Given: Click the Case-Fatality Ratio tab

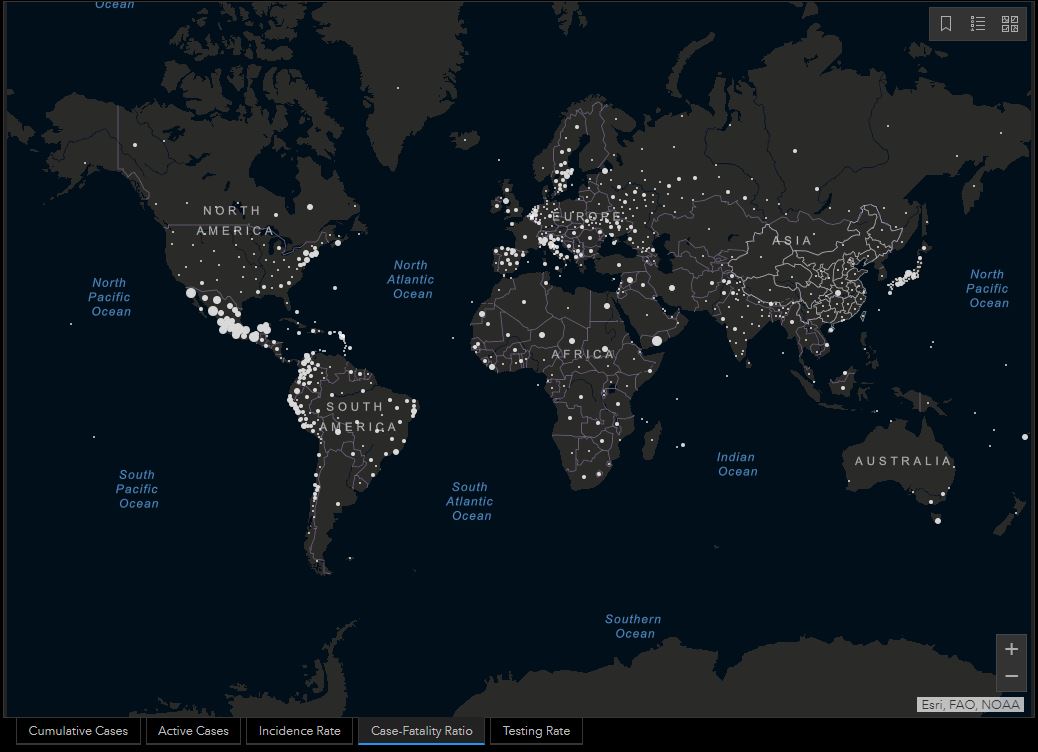Looking at the screenshot, I should tap(421, 731).
